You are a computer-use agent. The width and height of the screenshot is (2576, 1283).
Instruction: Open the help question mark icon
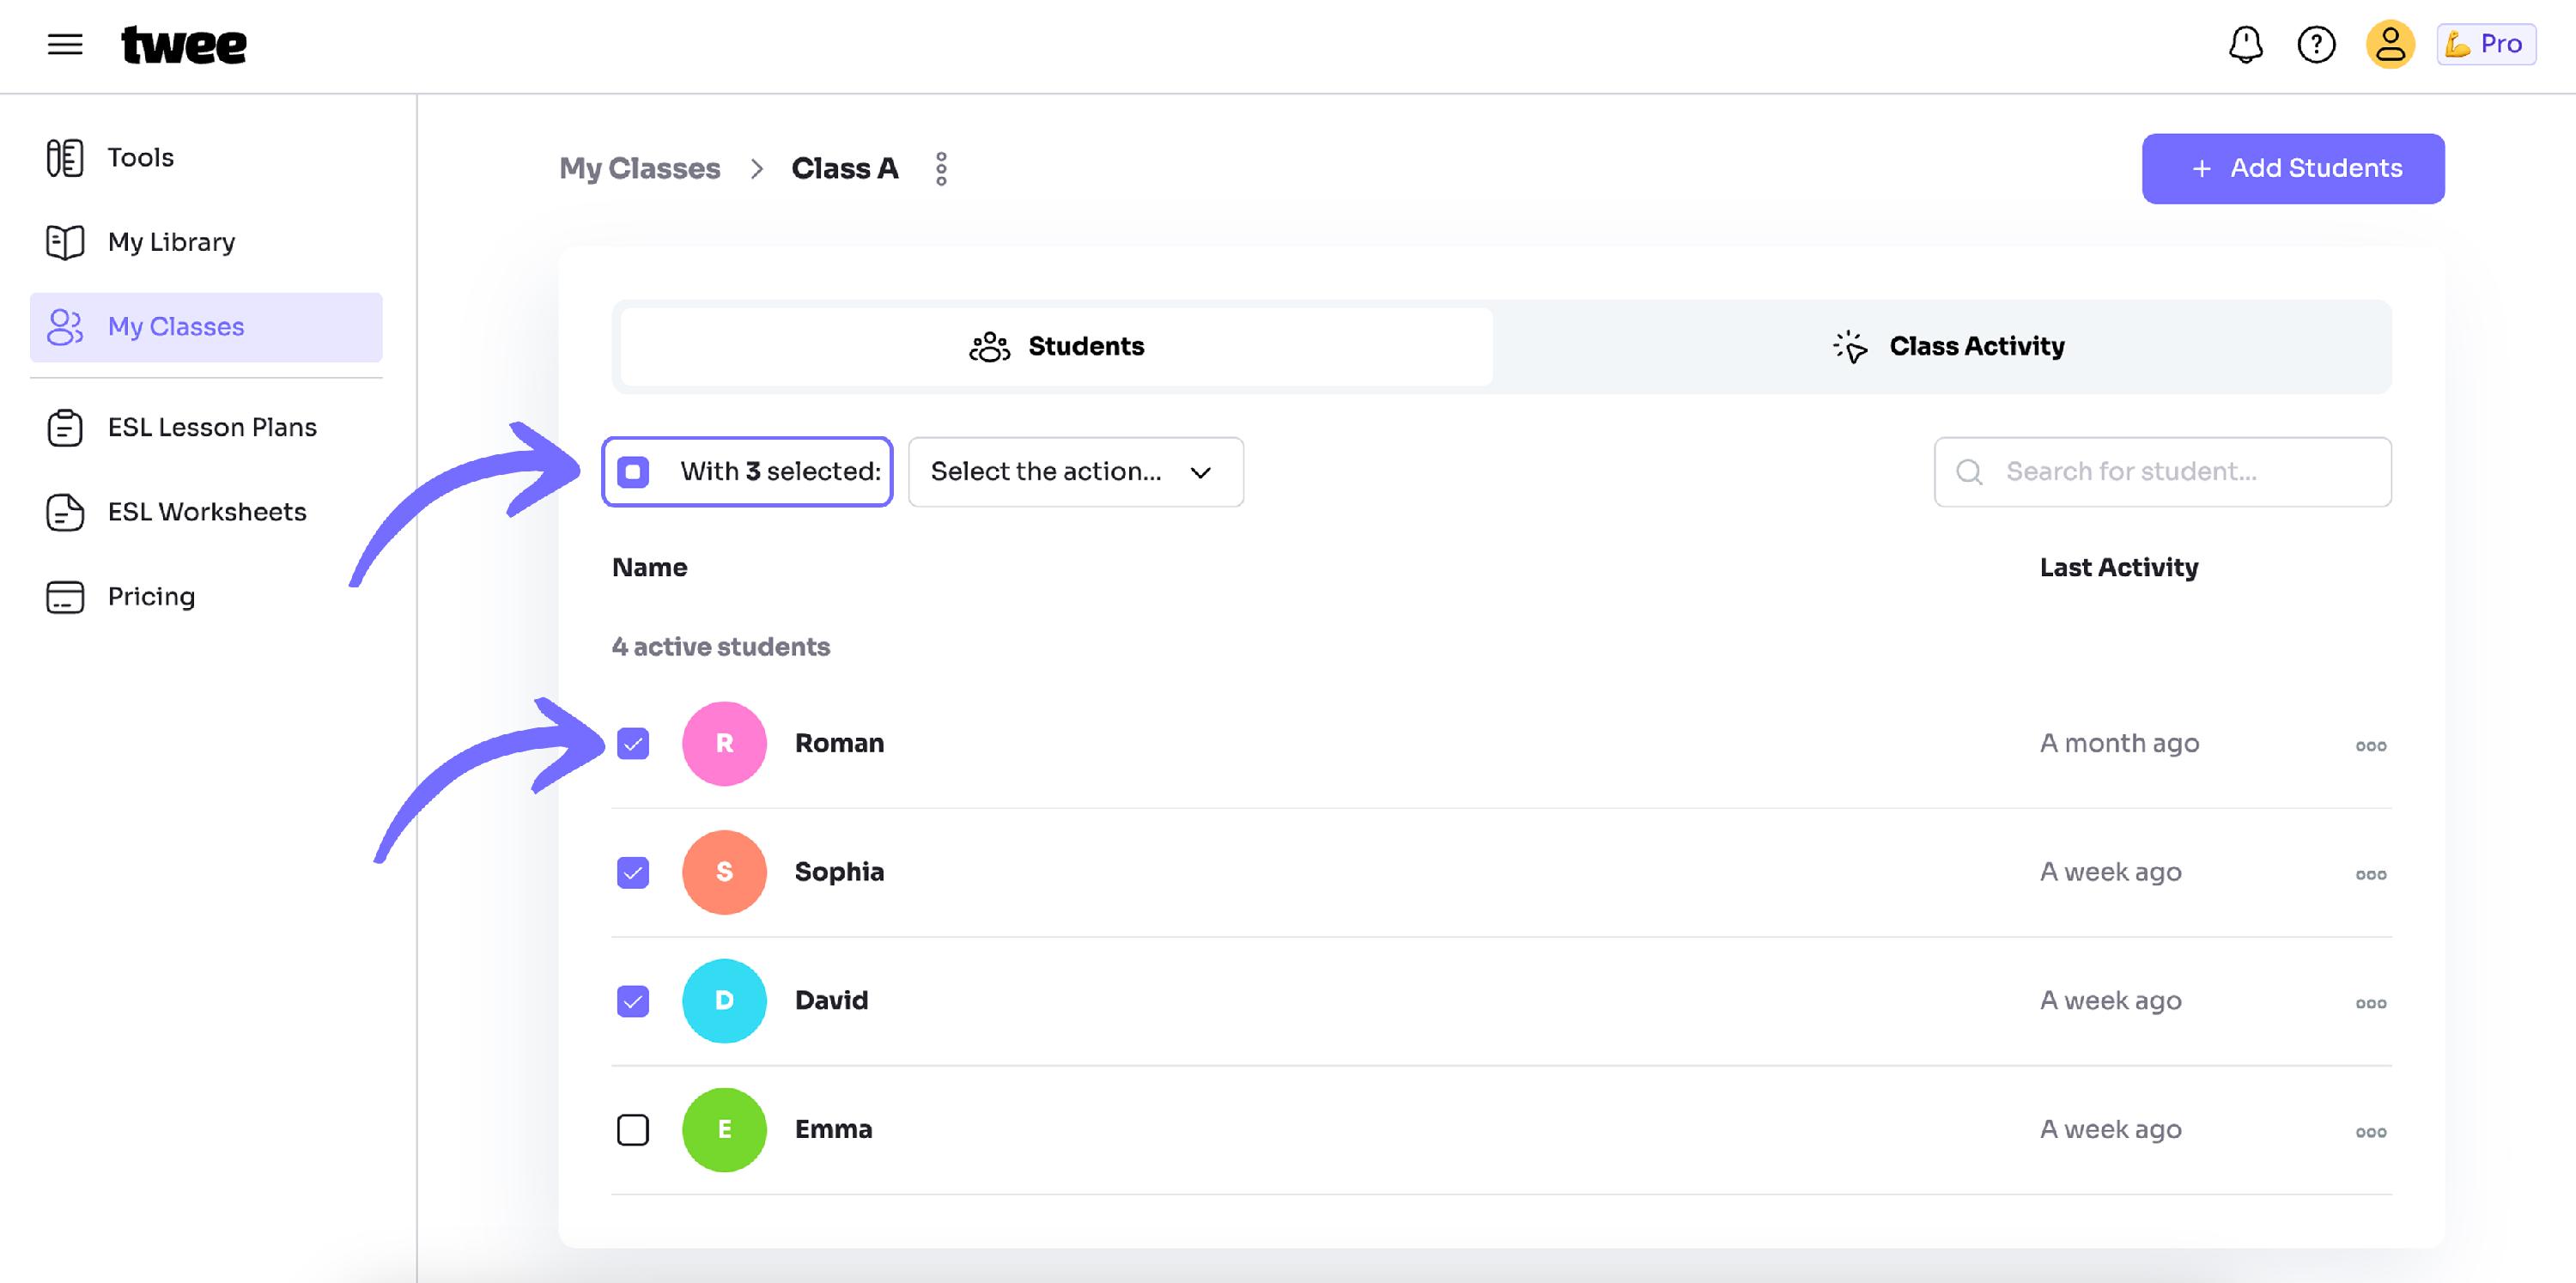coord(2316,45)
